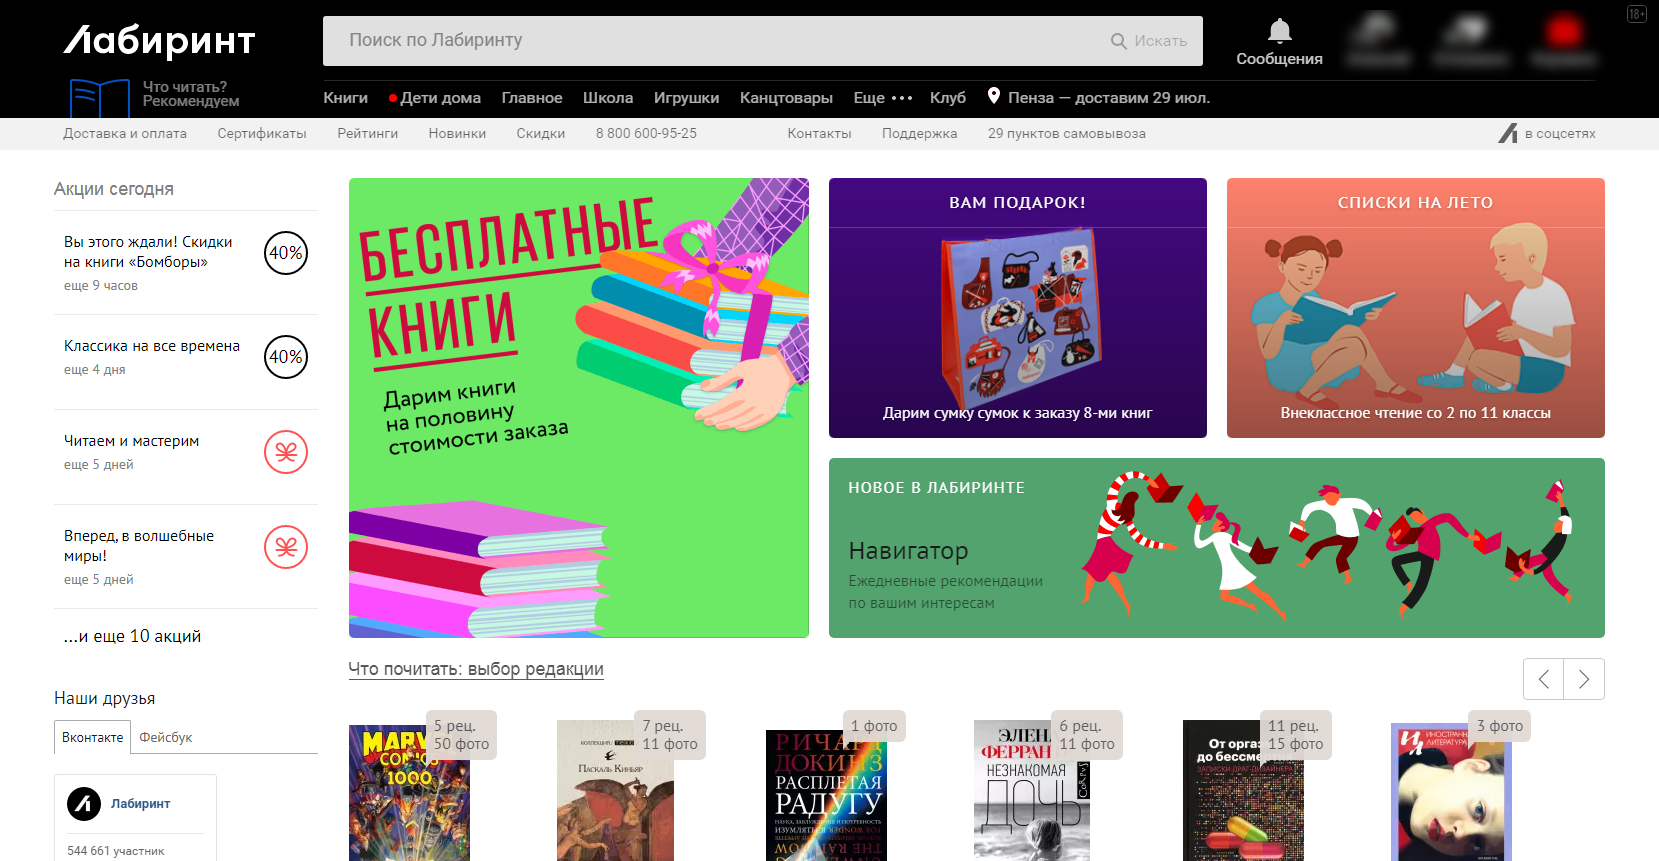Open 'Списки на лето' banner

pyautogui.click(x=1416, y=308)
